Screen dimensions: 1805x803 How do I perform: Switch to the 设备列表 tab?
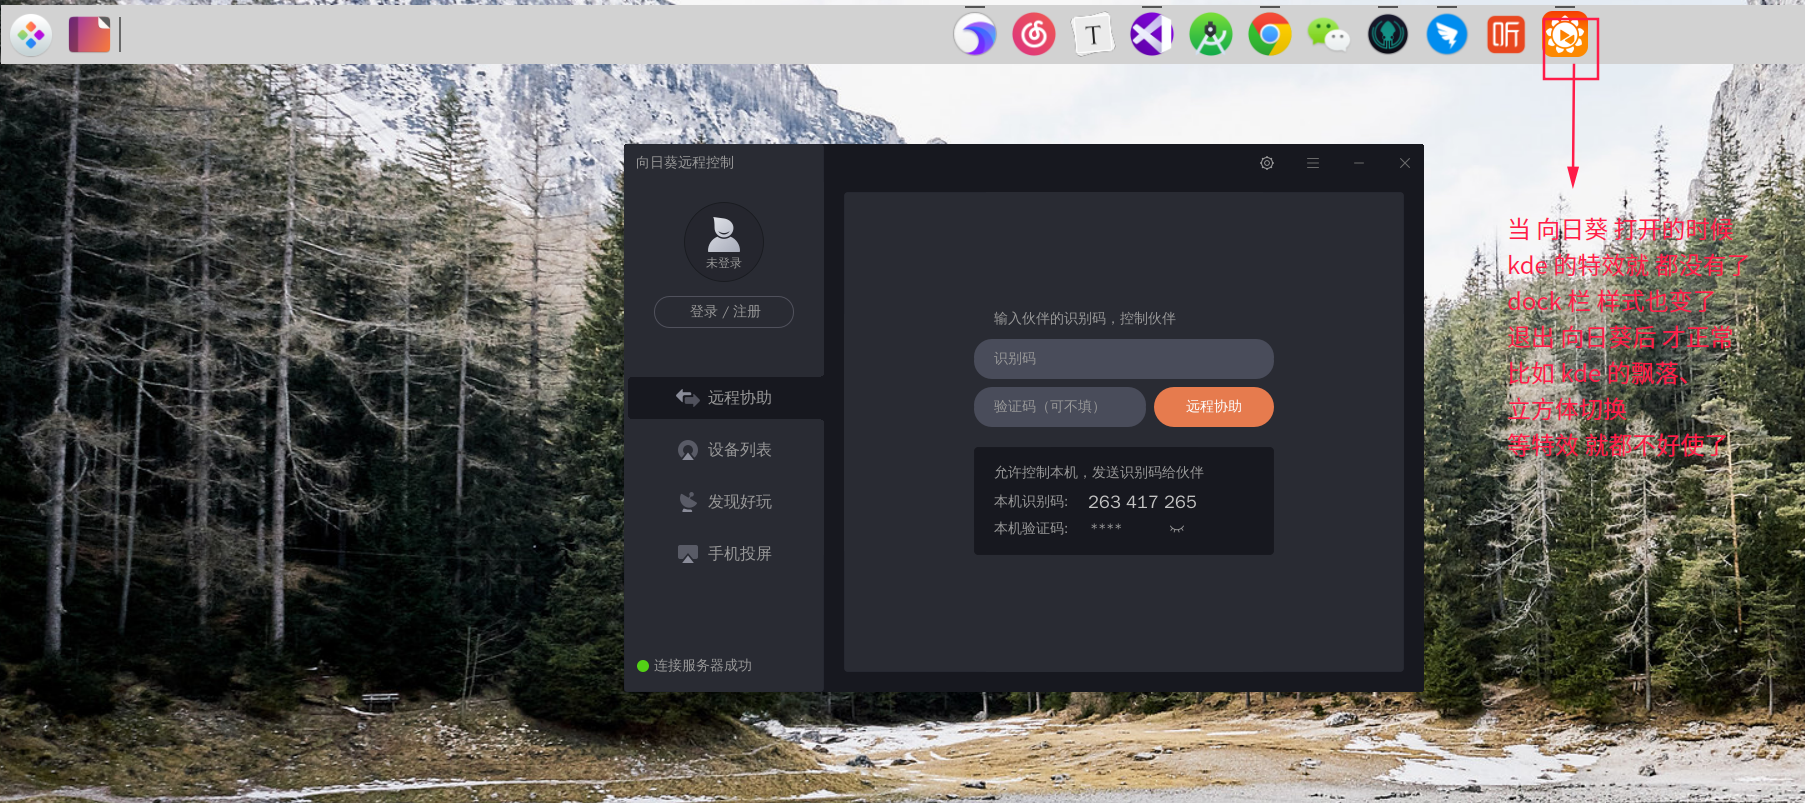click(726, 450)
